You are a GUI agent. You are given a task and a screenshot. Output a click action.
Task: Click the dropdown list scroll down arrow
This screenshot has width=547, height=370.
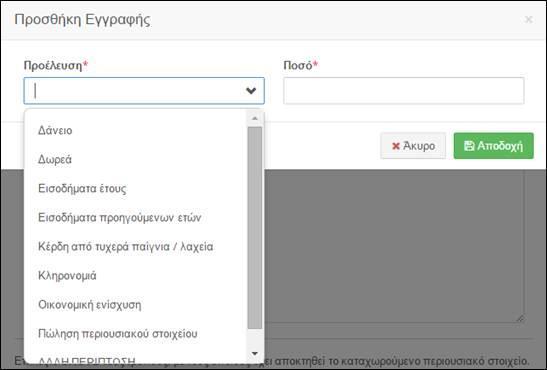(255, 354)
